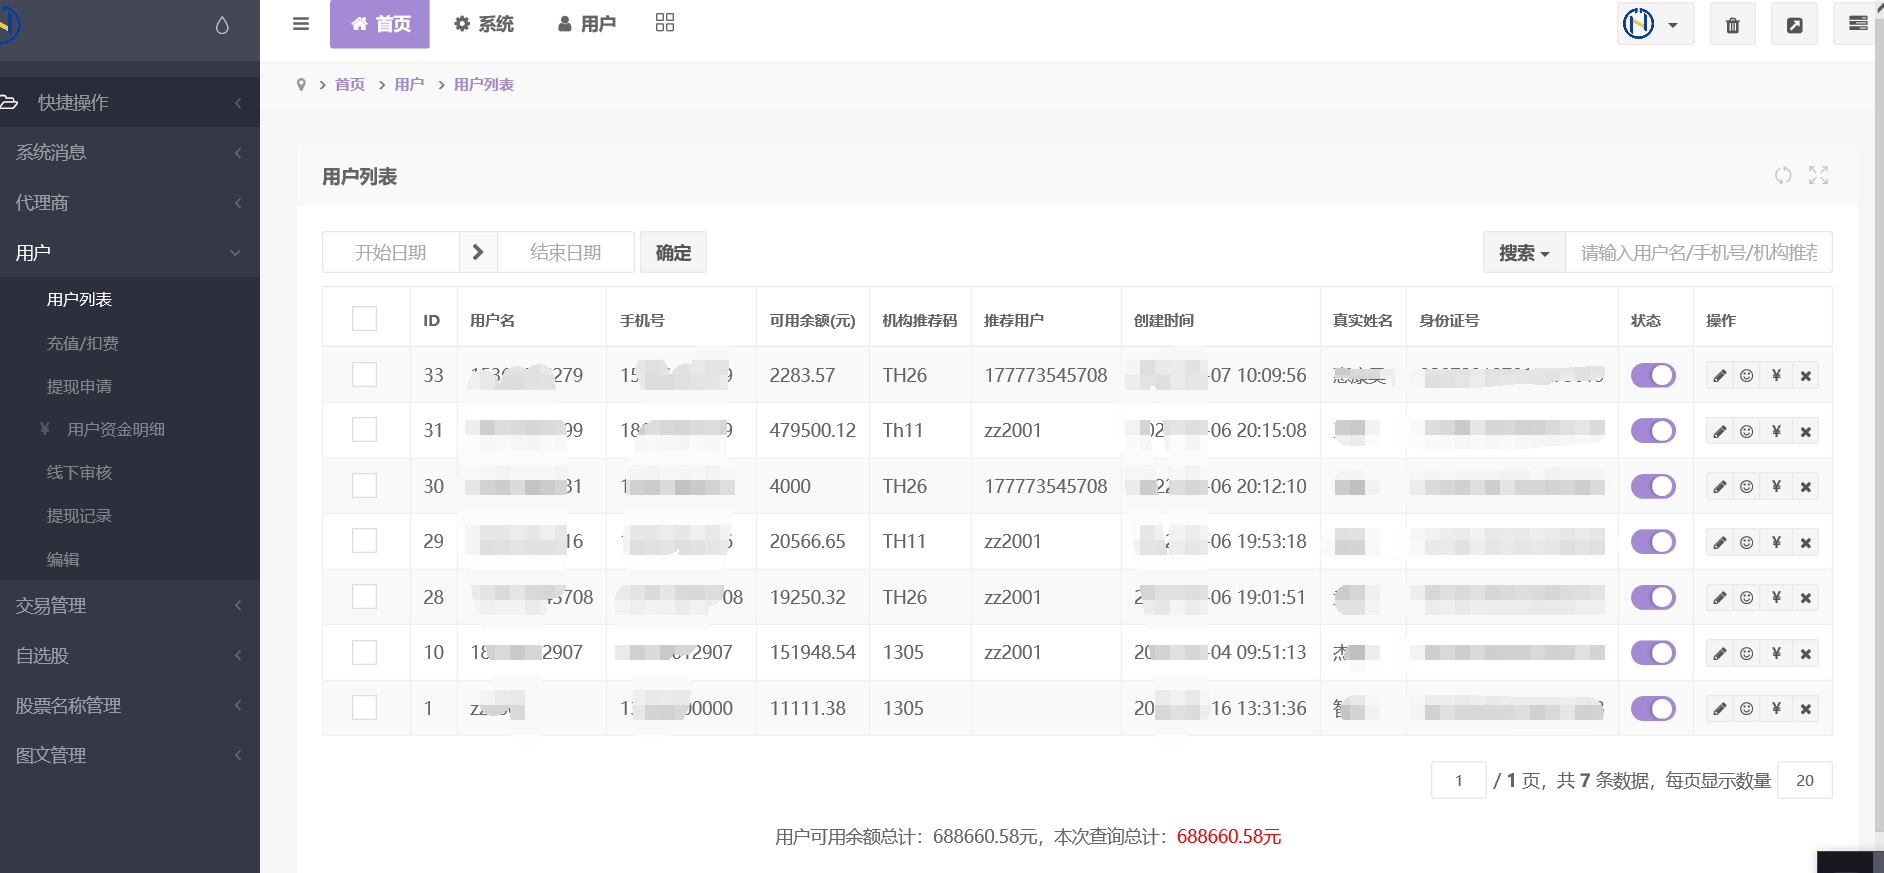Expand the 快捷操作 sidebar section
Image resolution: width=1884 pixels, height=873 pixels.
coord(130,102)
